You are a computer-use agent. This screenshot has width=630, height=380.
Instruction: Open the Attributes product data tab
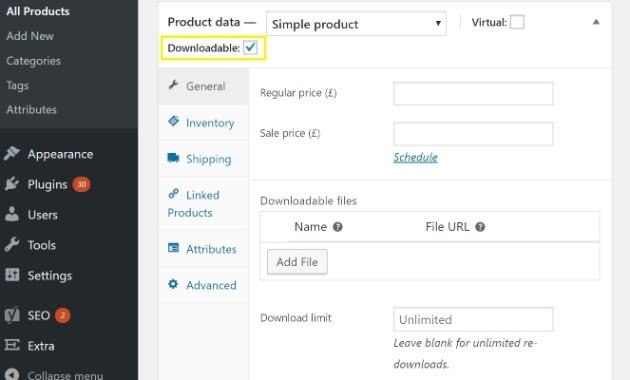coord(204,249)
